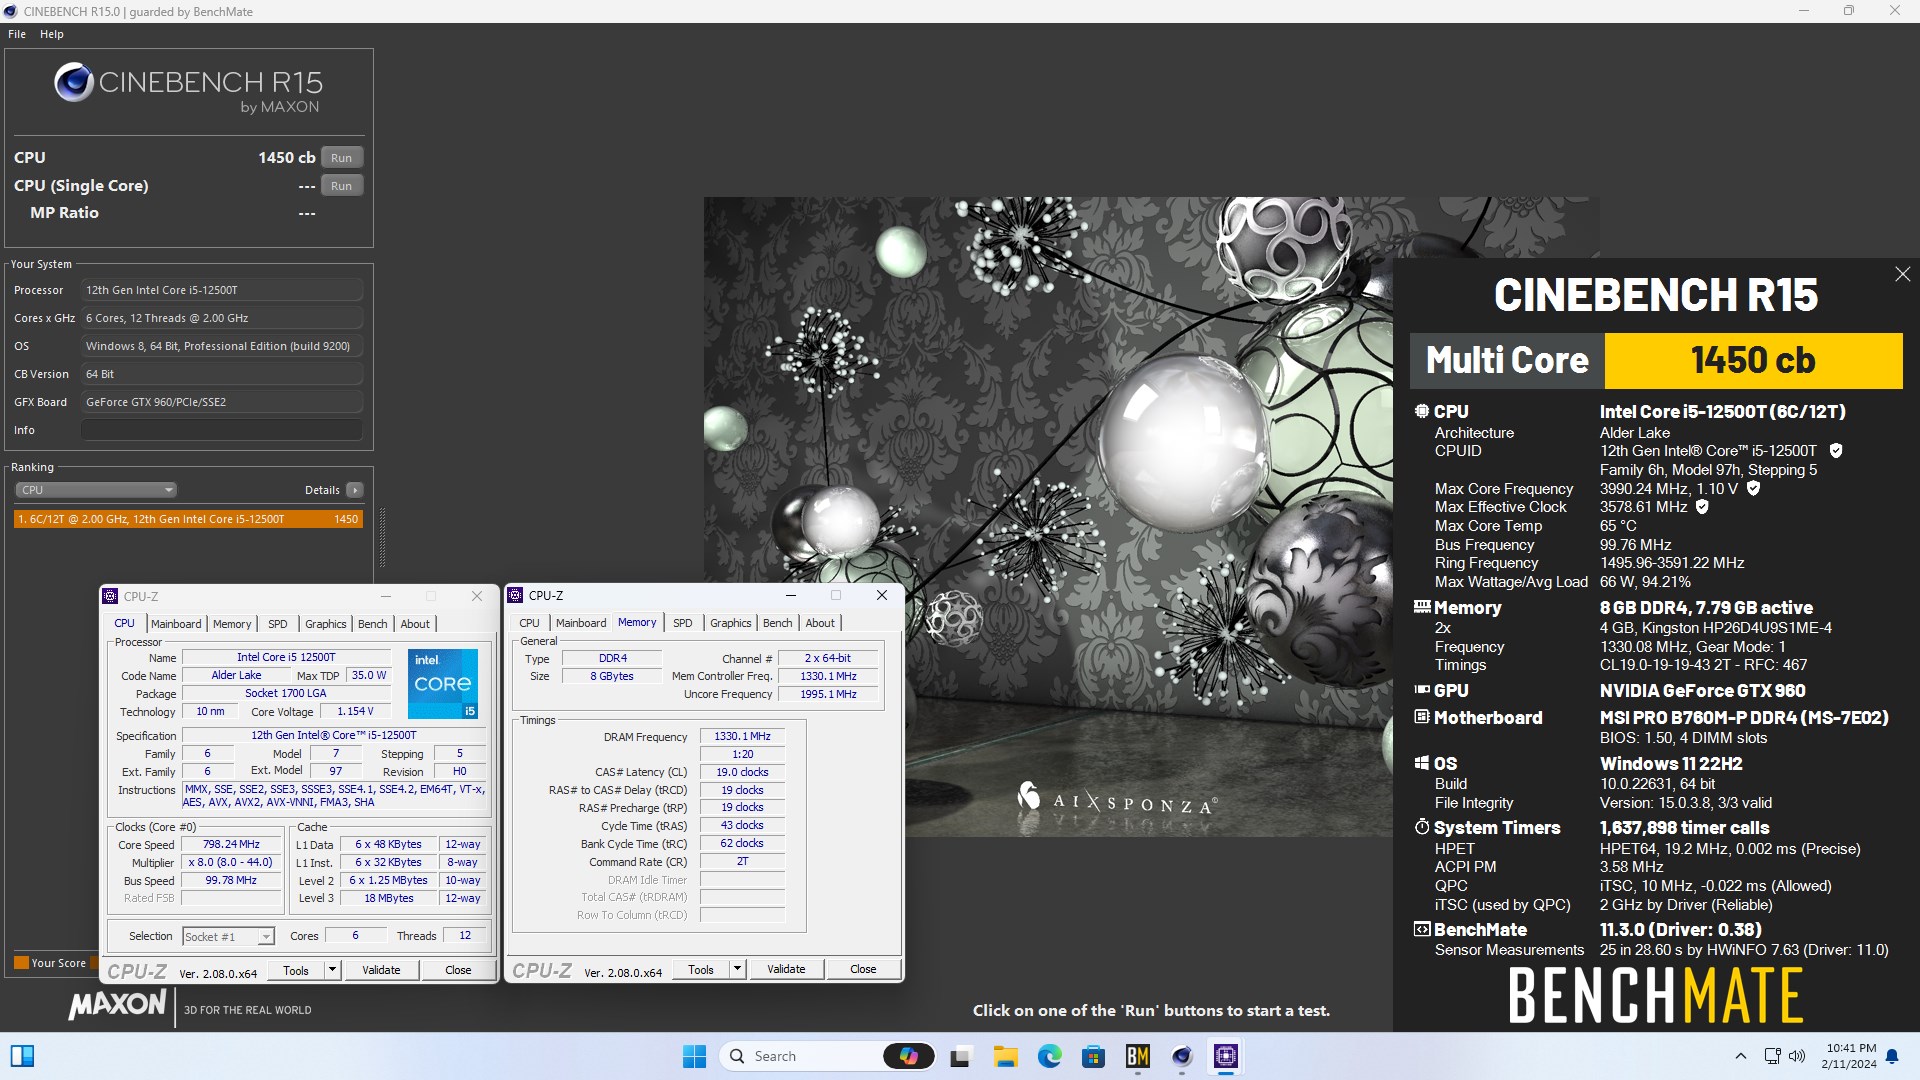Click Close button in right CPU-Z window
The image size is (1920, 1080).
tap(863, 969)
